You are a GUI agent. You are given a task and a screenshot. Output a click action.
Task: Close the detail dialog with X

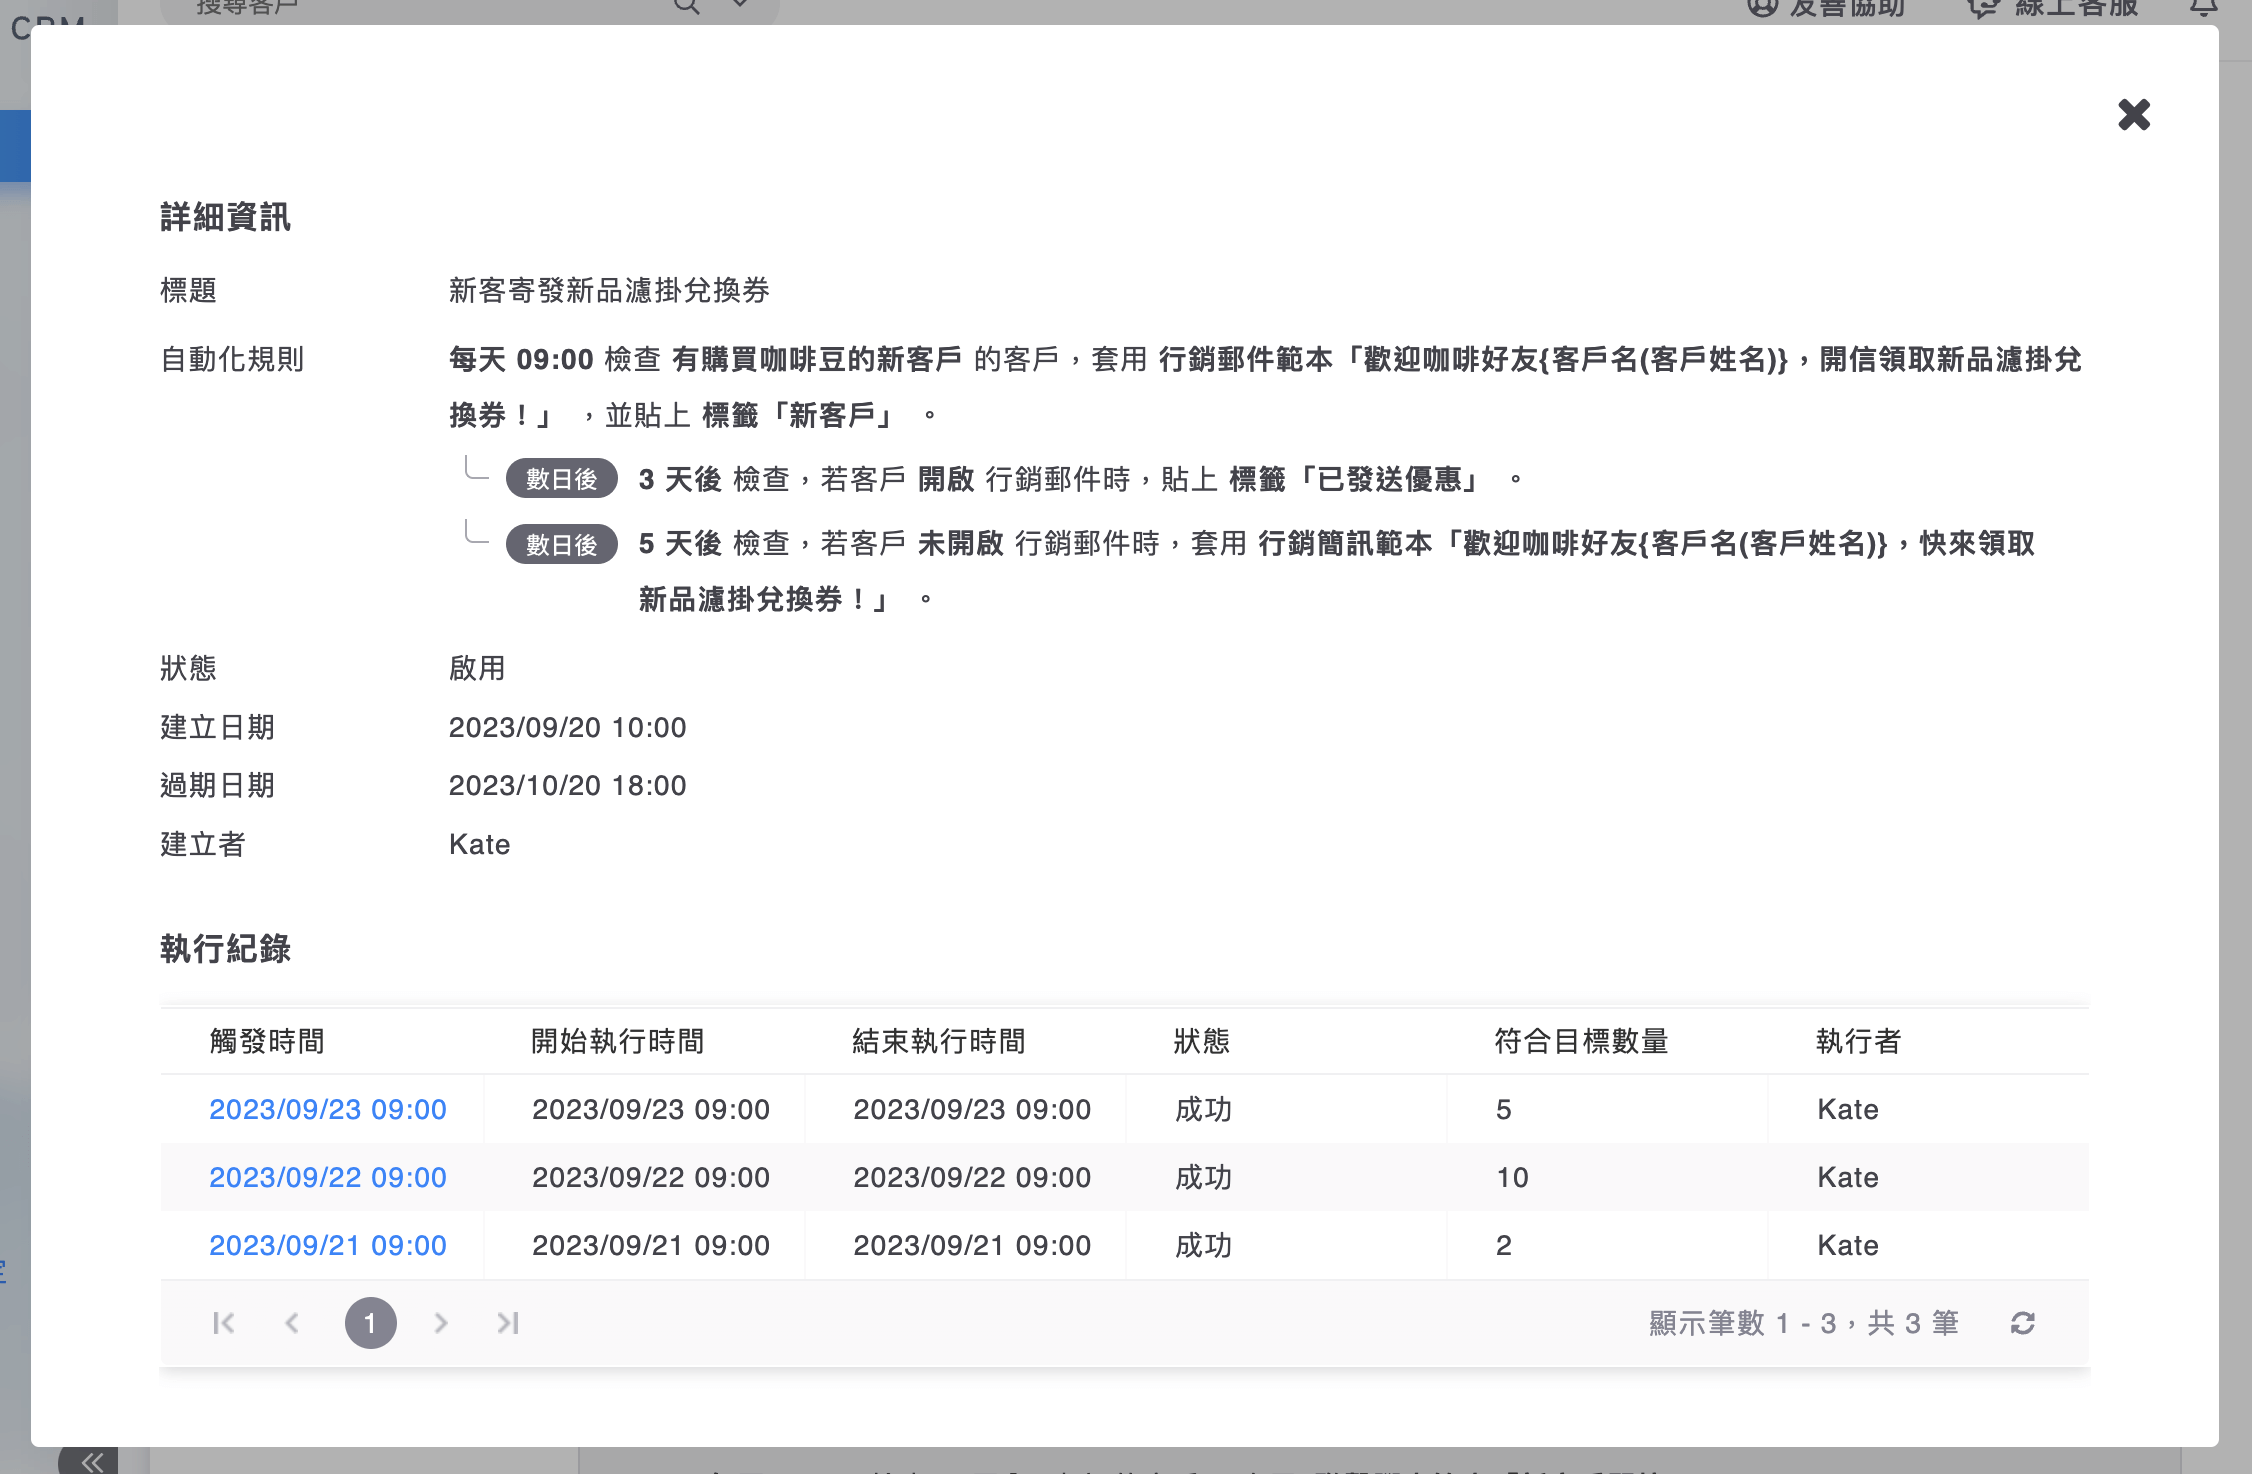[x=2133, y=115]
